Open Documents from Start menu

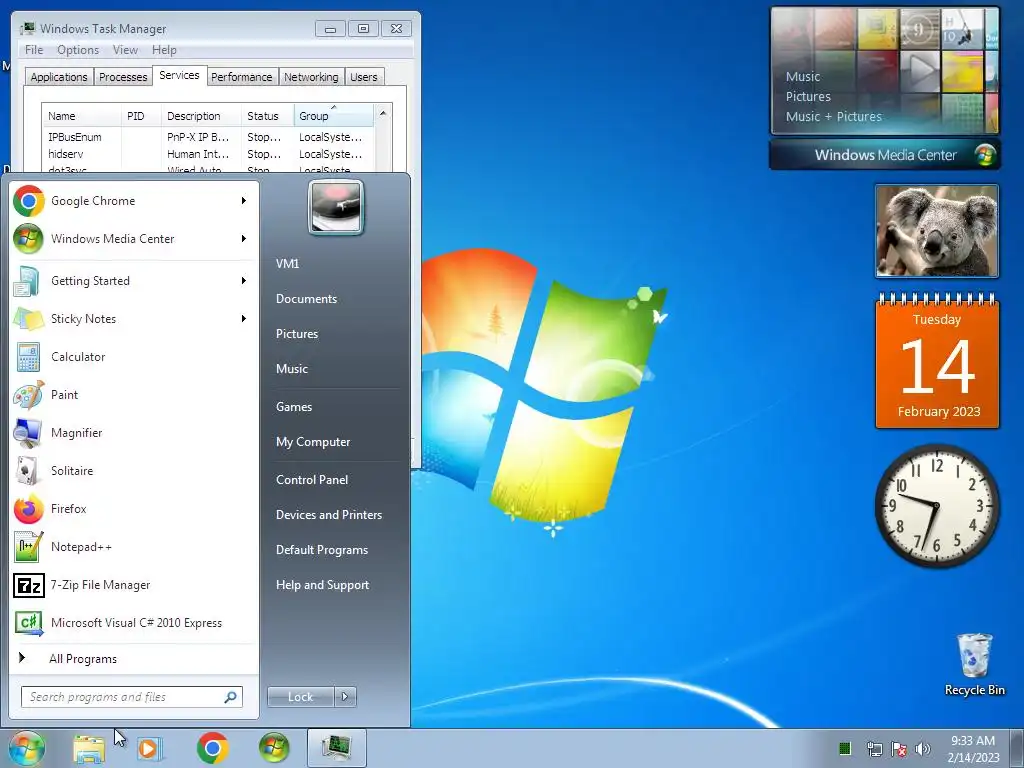(x=306, y=299)
